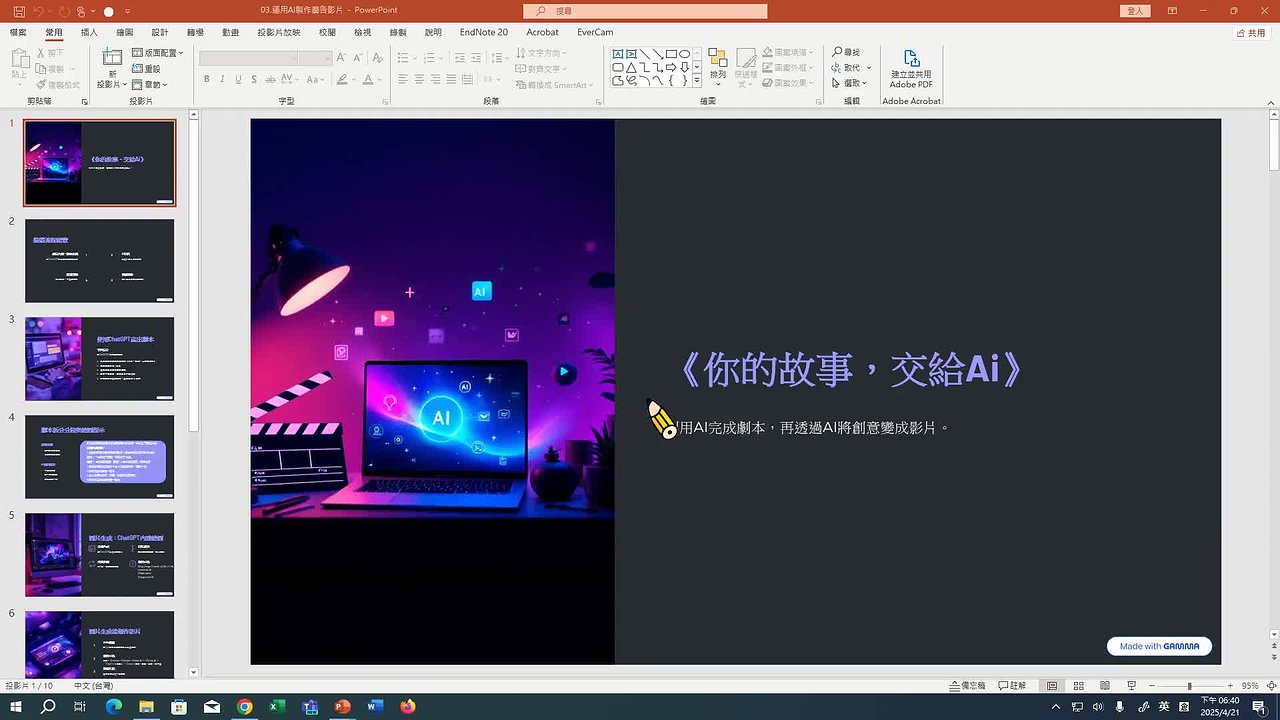Open Word from the taskbar
1280x720 pixels.
(x=375, y=706)
